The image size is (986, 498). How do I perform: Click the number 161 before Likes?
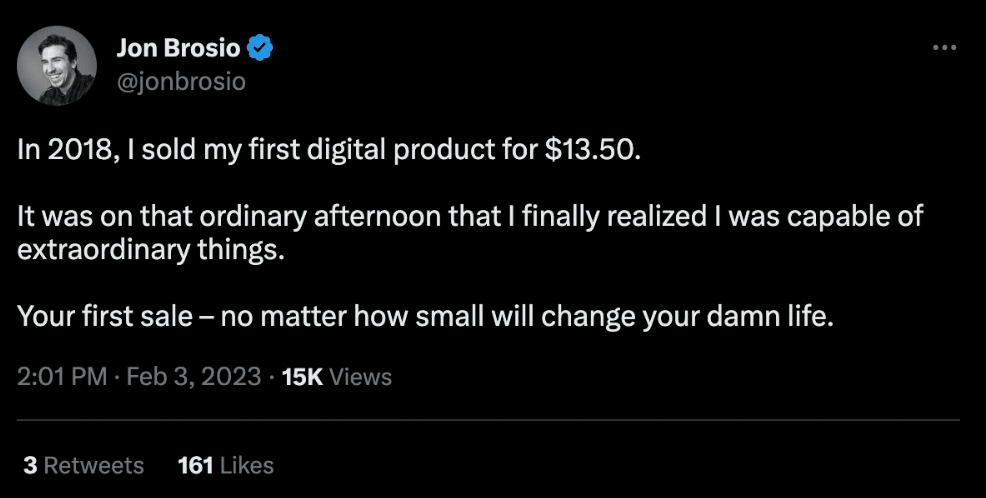point(196,465)
